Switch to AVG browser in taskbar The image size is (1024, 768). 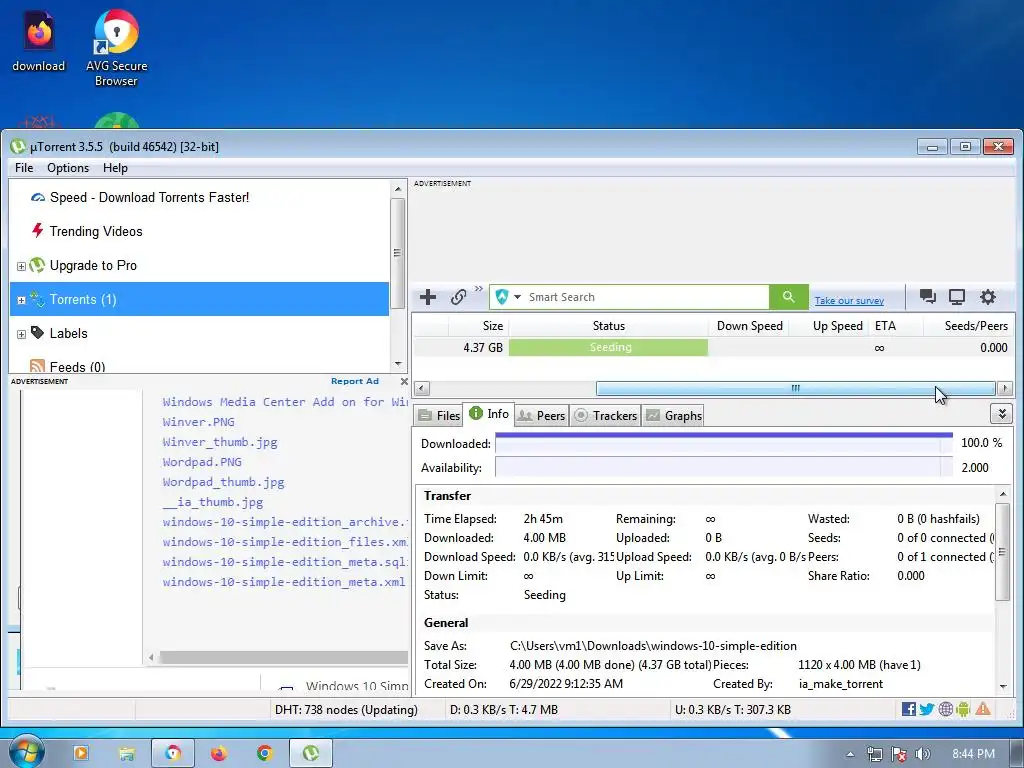click(x=173, y=754)
